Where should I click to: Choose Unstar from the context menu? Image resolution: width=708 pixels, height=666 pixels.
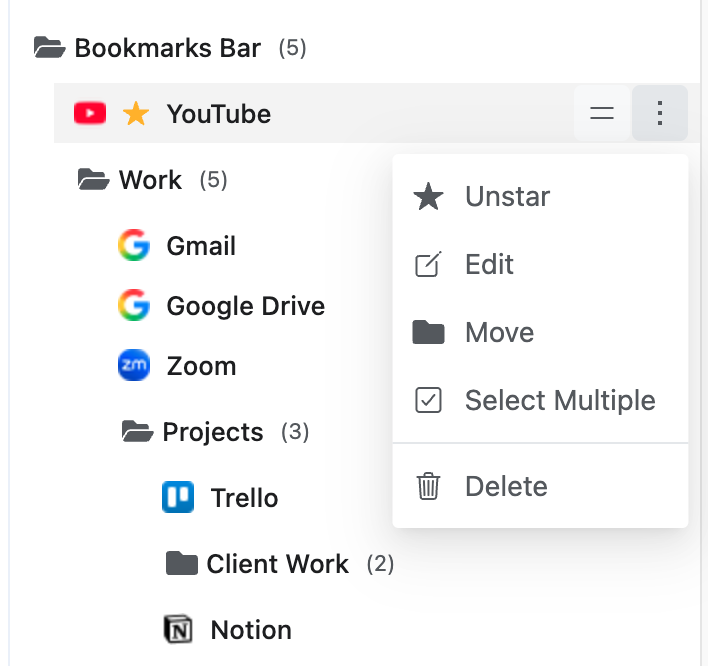pos(540,196)
